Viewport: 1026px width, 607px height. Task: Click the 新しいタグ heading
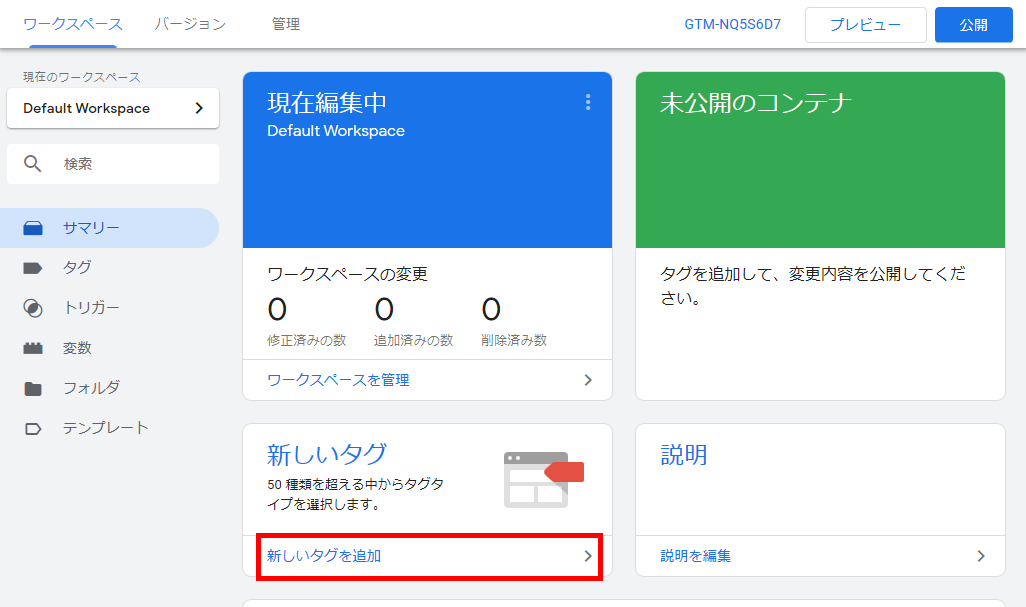[327, 455]
